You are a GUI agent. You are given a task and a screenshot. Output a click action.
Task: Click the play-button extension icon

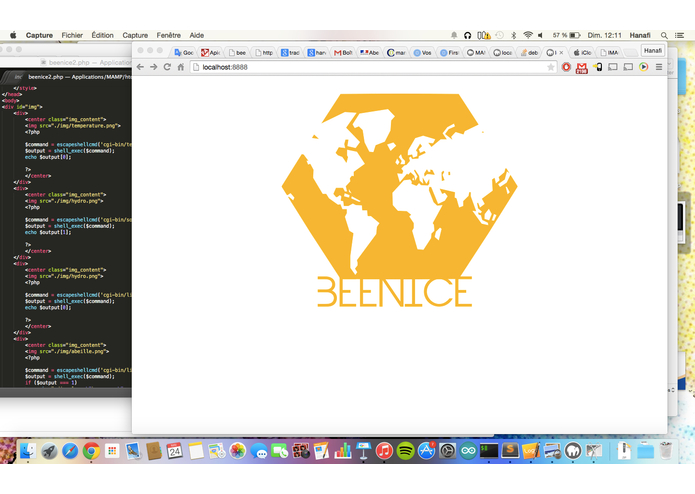(644, 67)
